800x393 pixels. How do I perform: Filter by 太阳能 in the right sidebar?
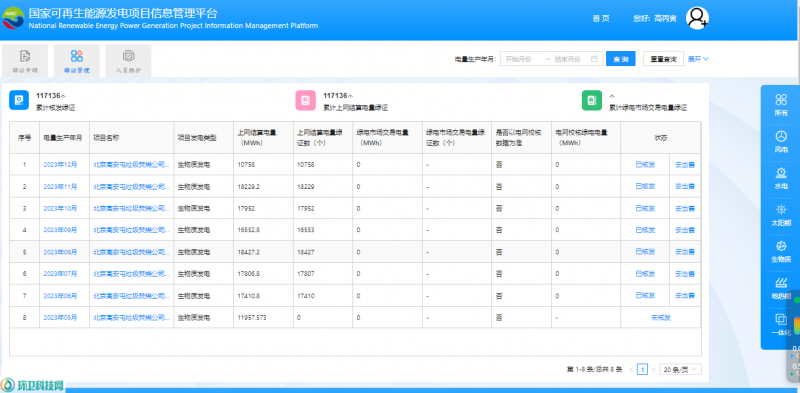point(781,215)
